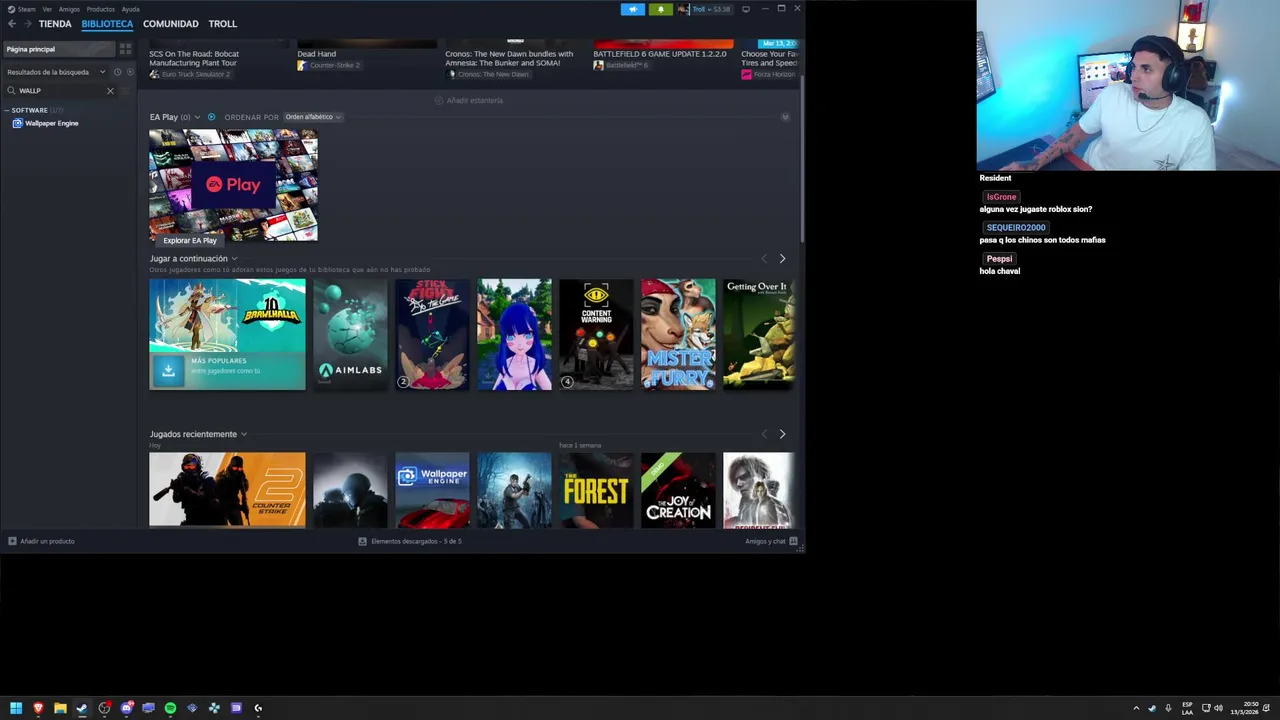Open BATTLEFIELD 6 GAME UPDATE news
The width and height of the screenshot is (1280, 720).
coord(660,54)
